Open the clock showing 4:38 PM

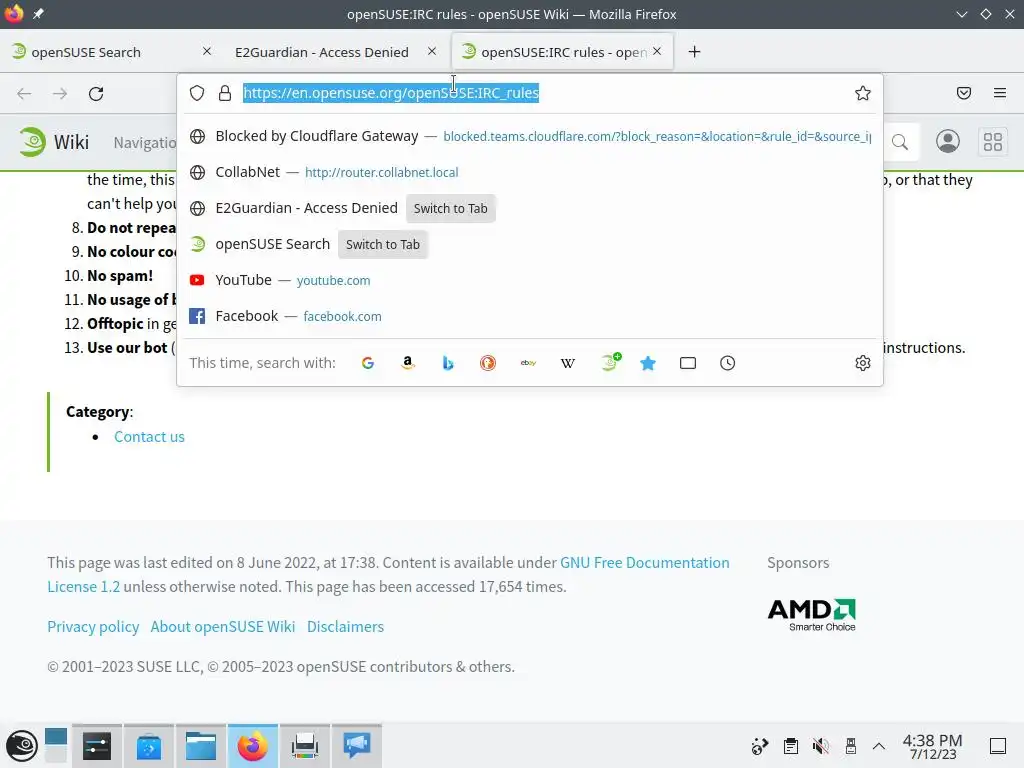pyautogui.click(x=933, y=746)
